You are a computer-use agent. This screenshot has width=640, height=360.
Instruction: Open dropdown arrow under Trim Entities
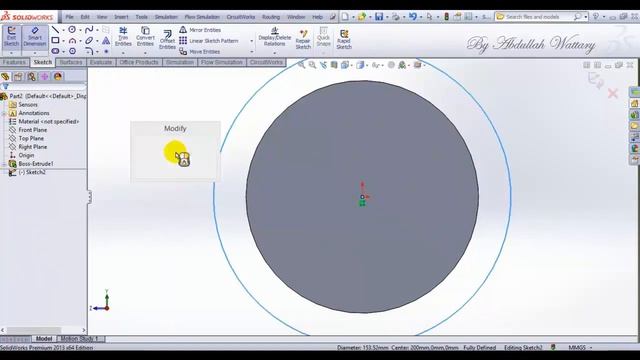pyautogui.click(x=123, y=53)
